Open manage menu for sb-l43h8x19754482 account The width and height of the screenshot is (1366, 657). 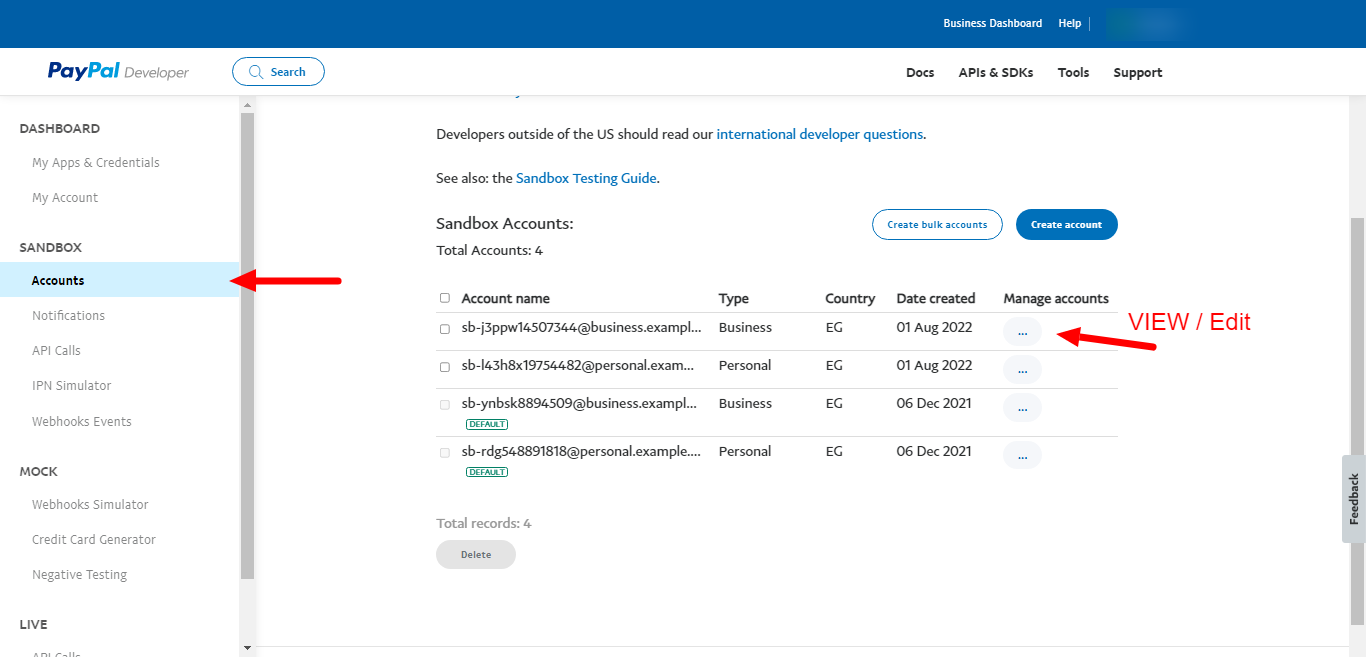(1022, 370)
